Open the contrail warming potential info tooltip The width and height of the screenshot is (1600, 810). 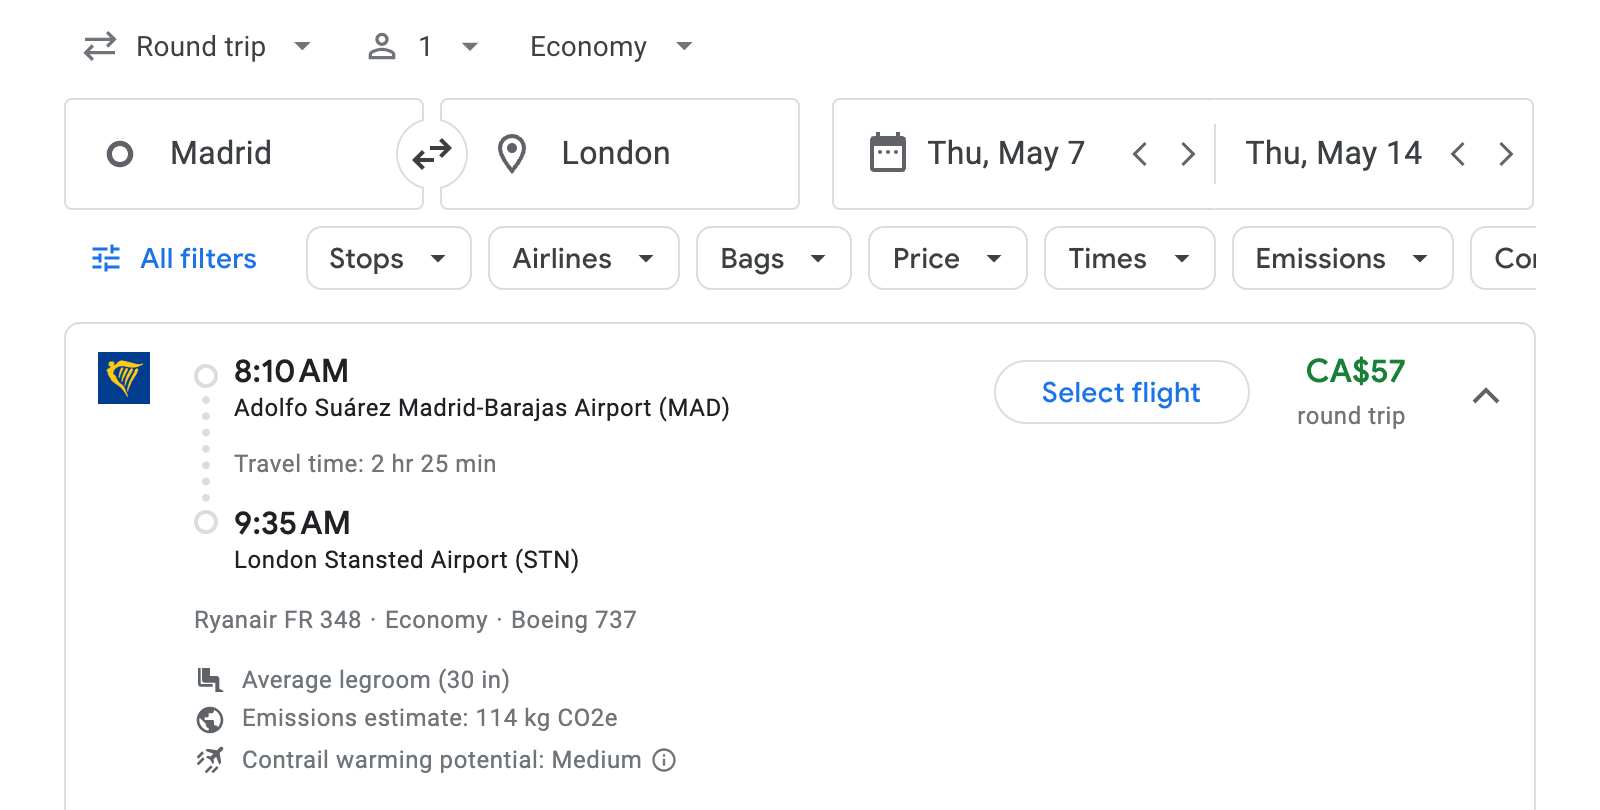663,760
